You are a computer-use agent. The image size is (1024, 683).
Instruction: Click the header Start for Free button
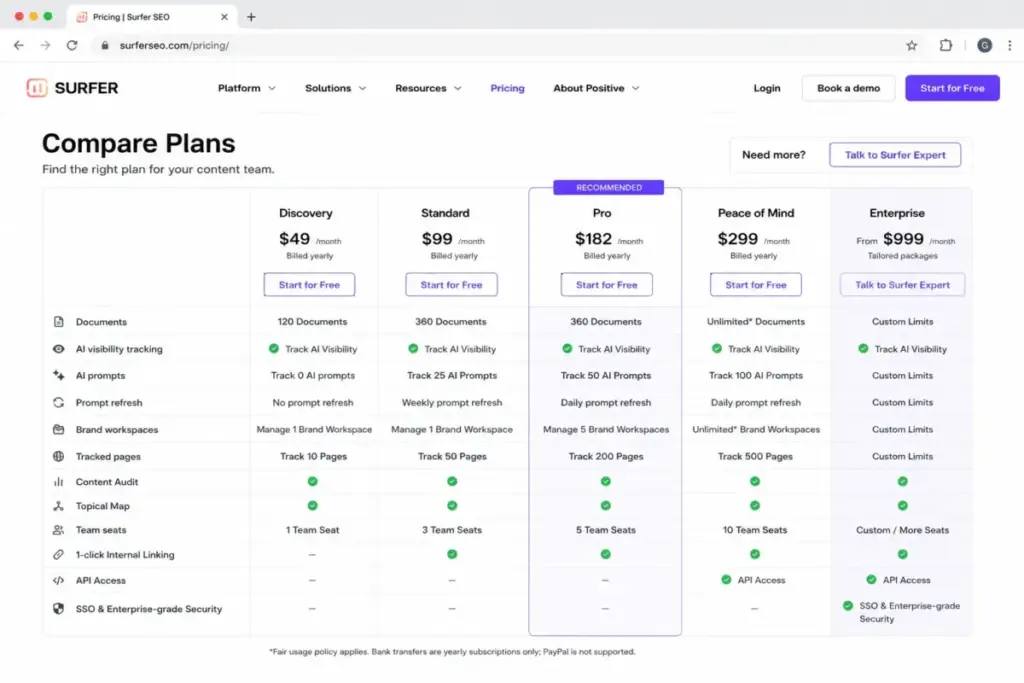pyautogui.click(x=952, y=88)
